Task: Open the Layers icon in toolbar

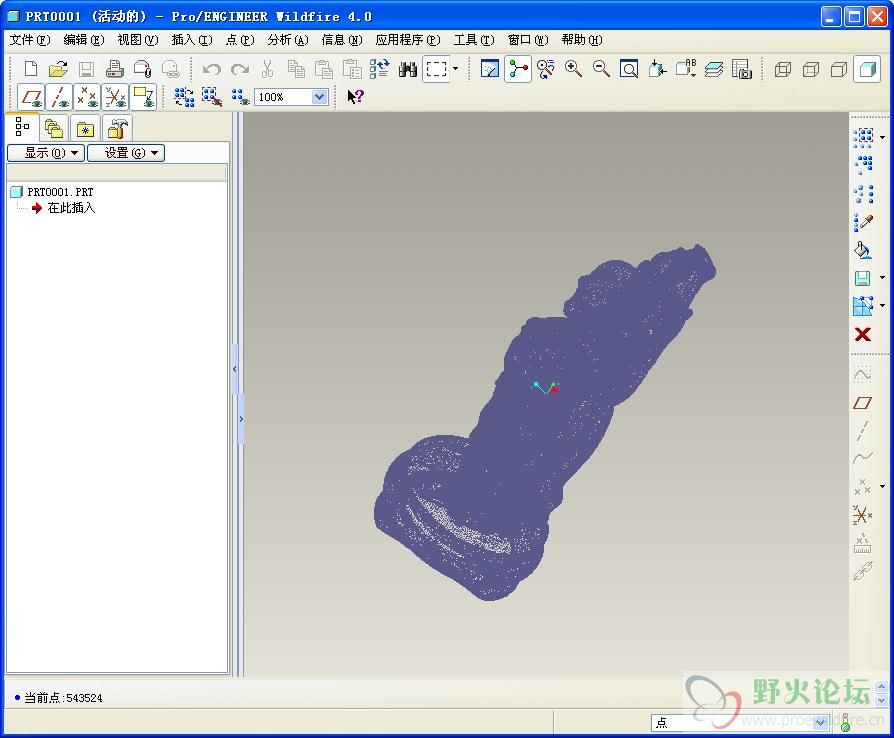Action: [x=713, y=69]
